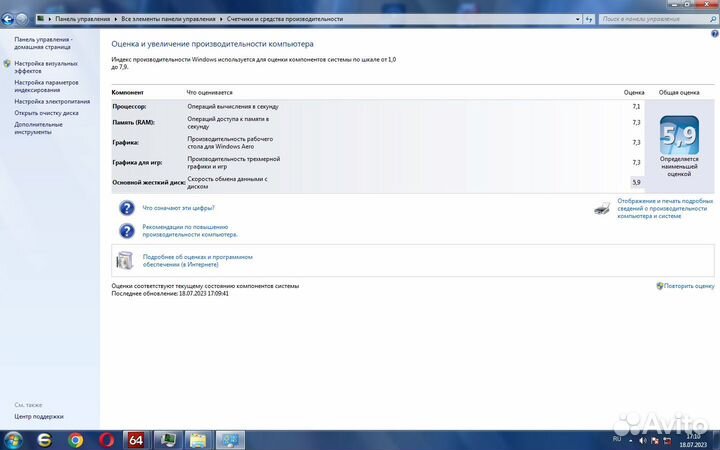
Task: Open 'Подробнее об оценках и программном обеспечении' link
Action: click(x=197, y=261)
